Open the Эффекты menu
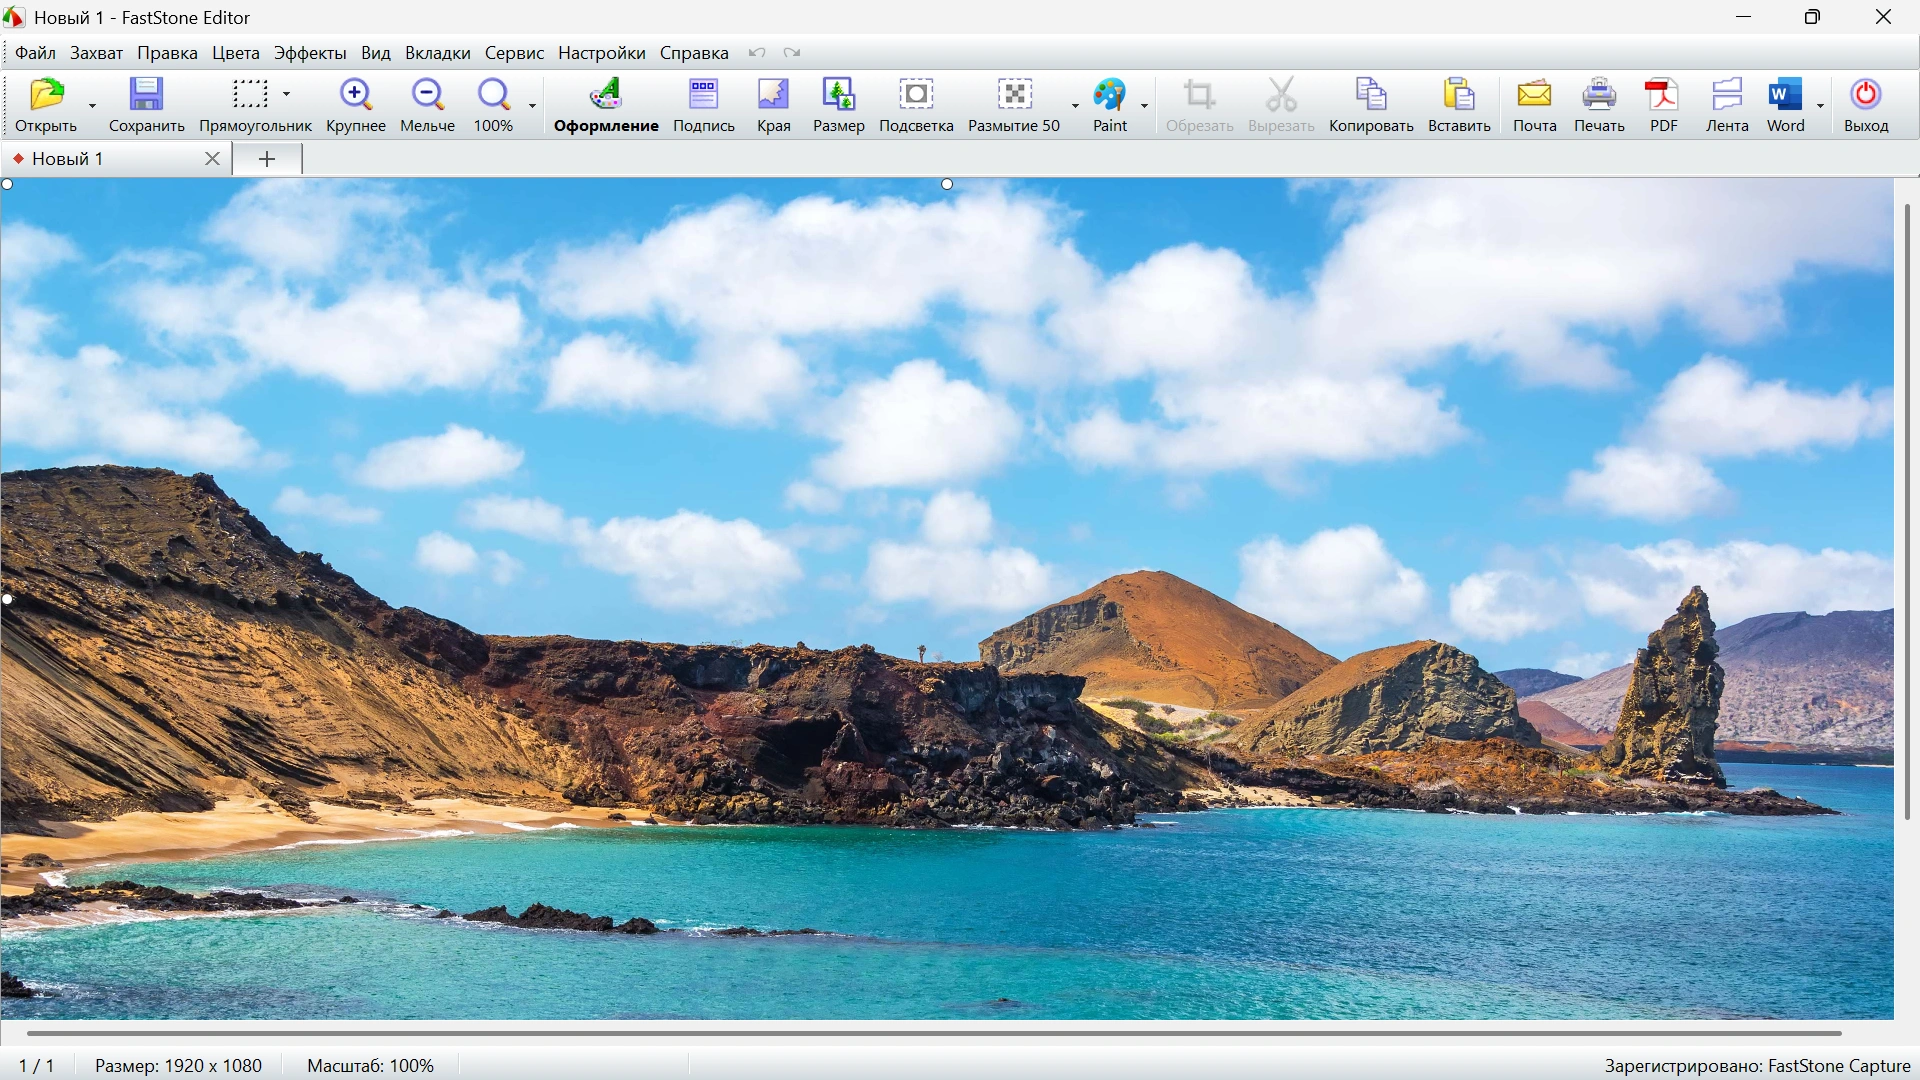Viewport: 1920px width, 1080px height. (x=310, y=53)
